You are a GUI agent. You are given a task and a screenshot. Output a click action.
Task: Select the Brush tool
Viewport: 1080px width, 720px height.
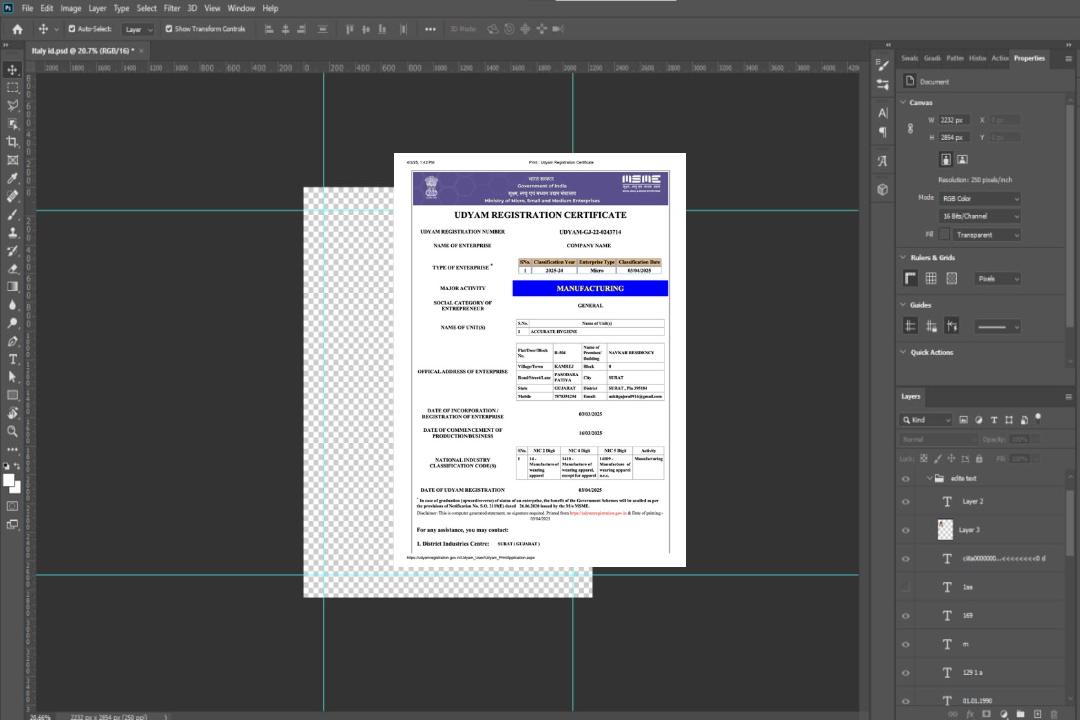12,214
